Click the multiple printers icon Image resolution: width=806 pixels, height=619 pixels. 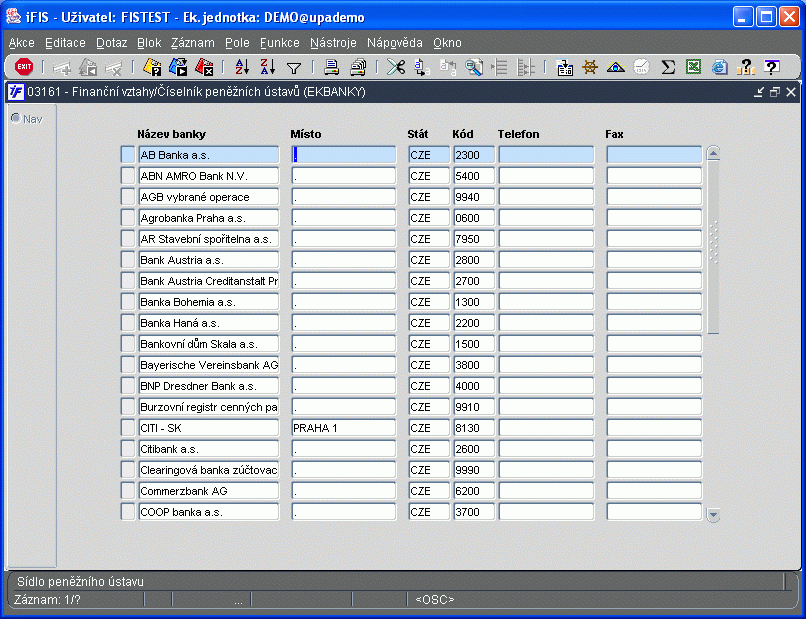click(x=358, y=67)
